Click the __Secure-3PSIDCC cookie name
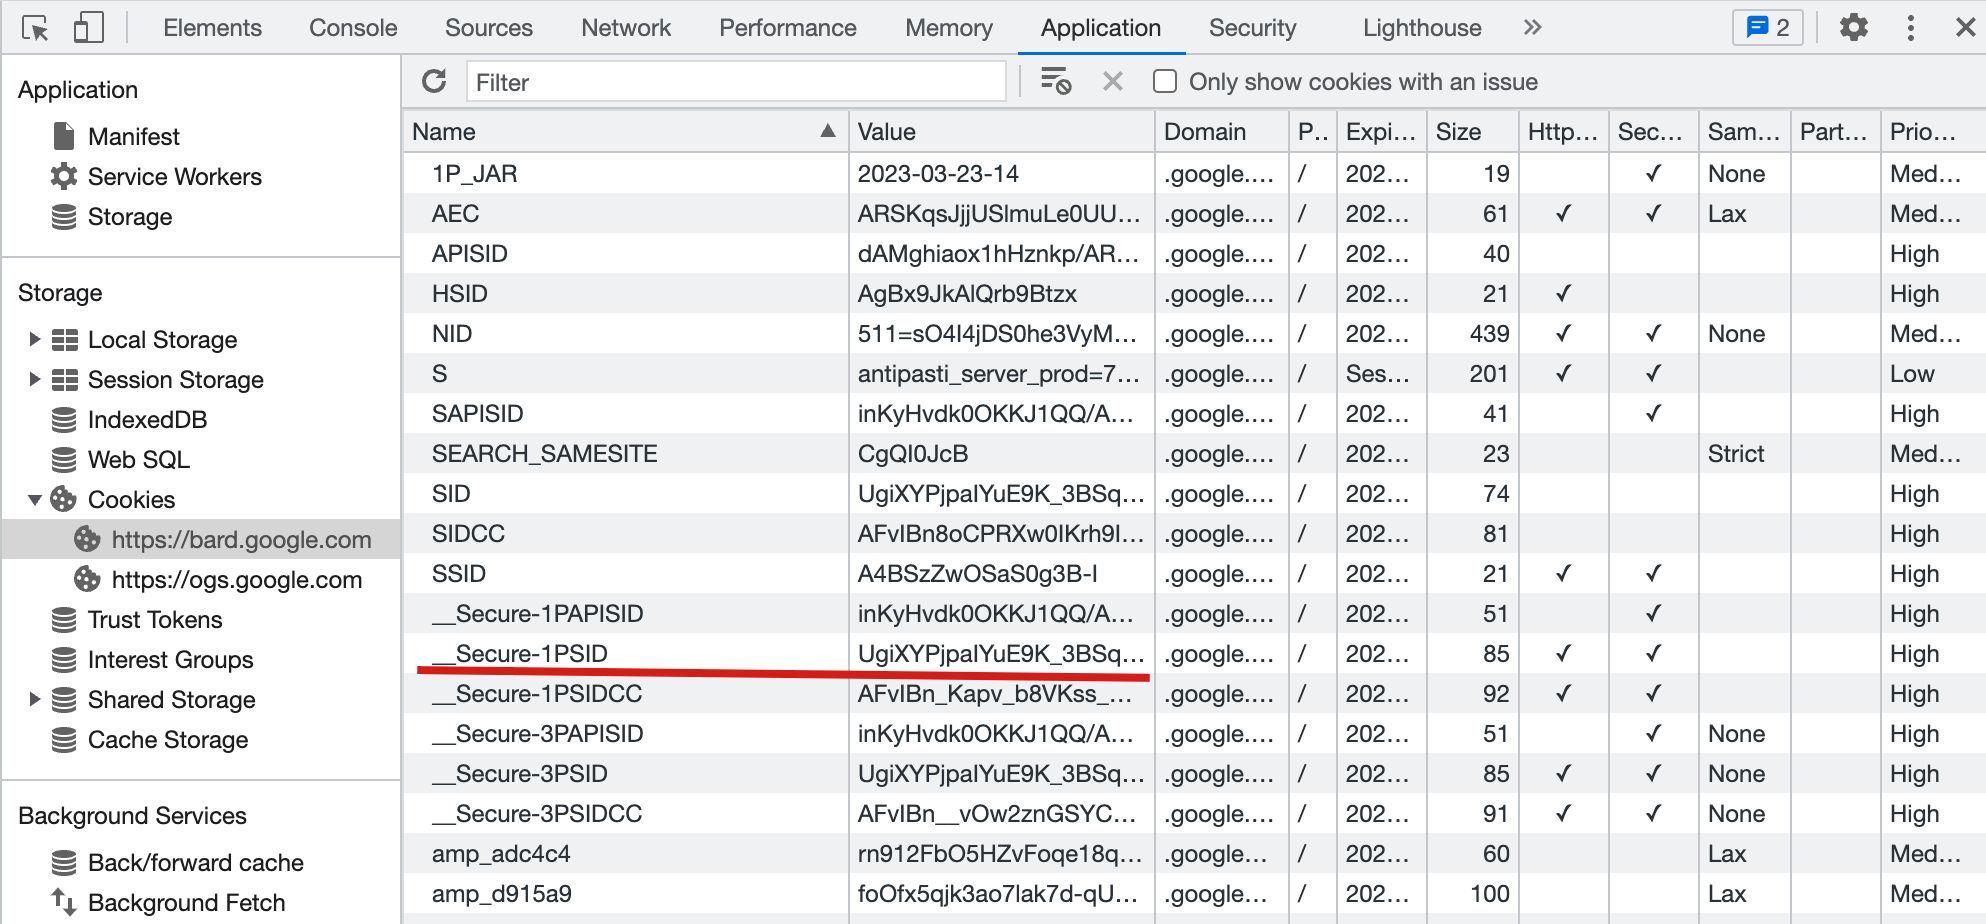Viewport: 1986px width, 924px height. (x=537, y=813)
